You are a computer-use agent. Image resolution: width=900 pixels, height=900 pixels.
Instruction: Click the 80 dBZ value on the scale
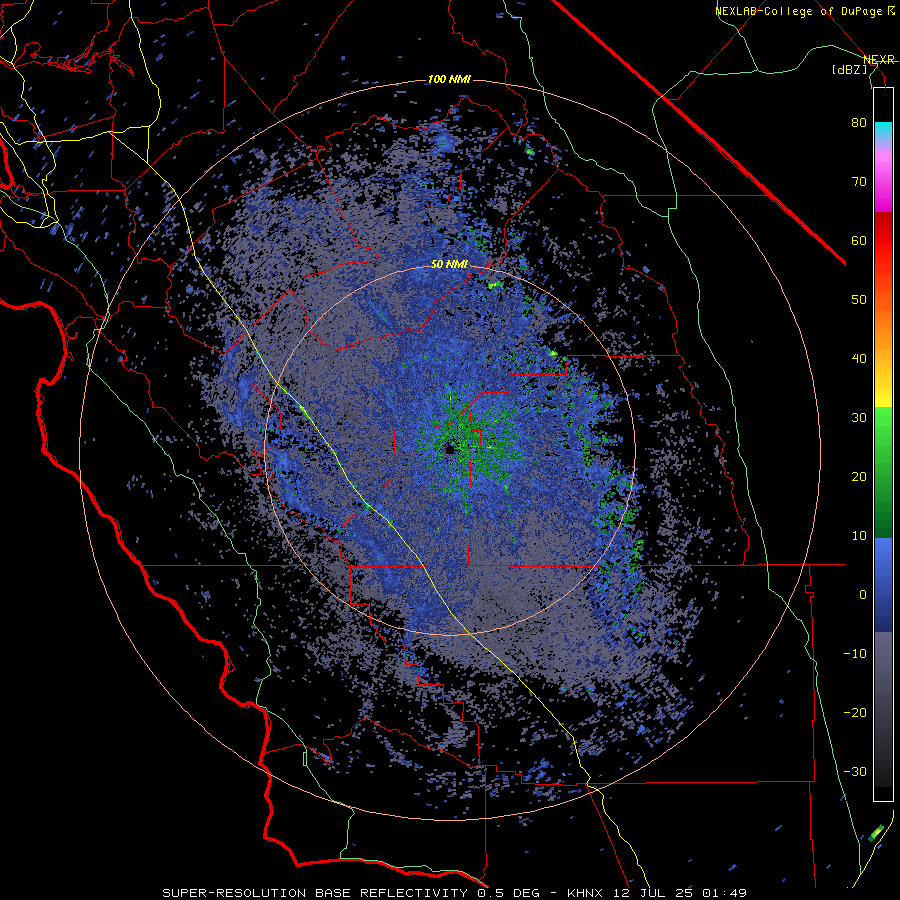coord(859,123)
